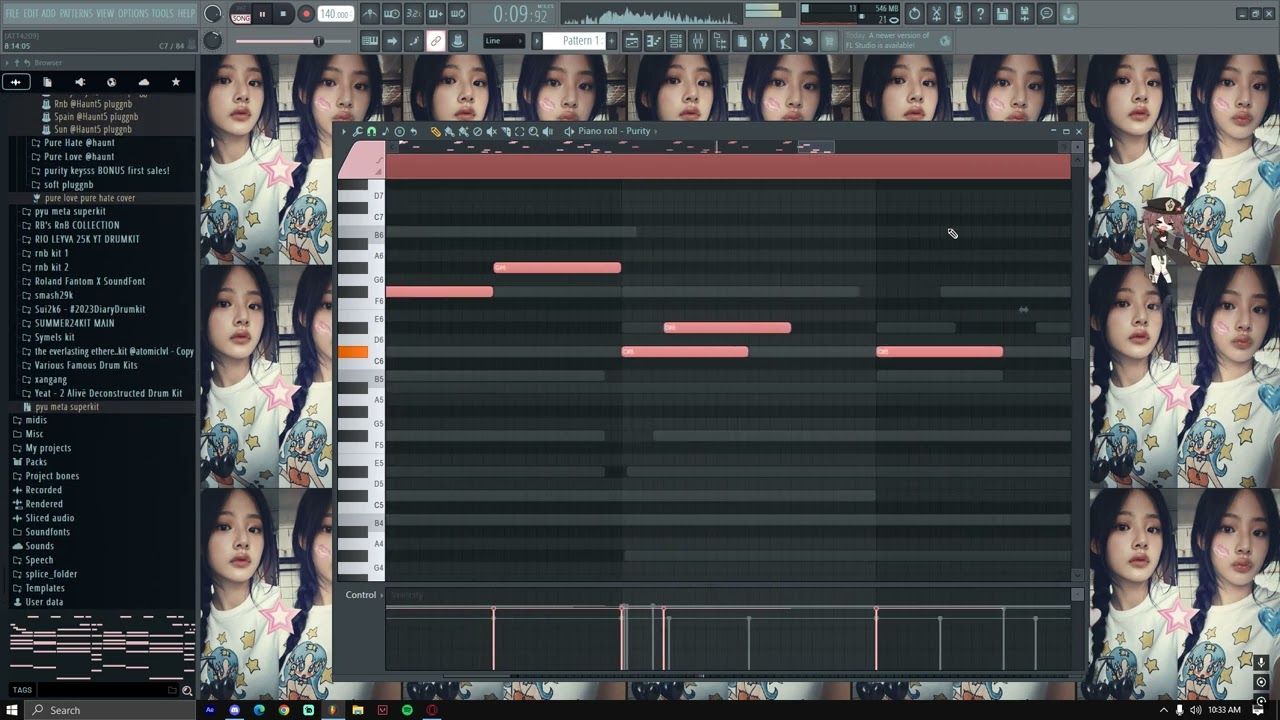1280x720 pixels.
Task: Expand the pyu meta superkit folder
Action: pos(70,212)
